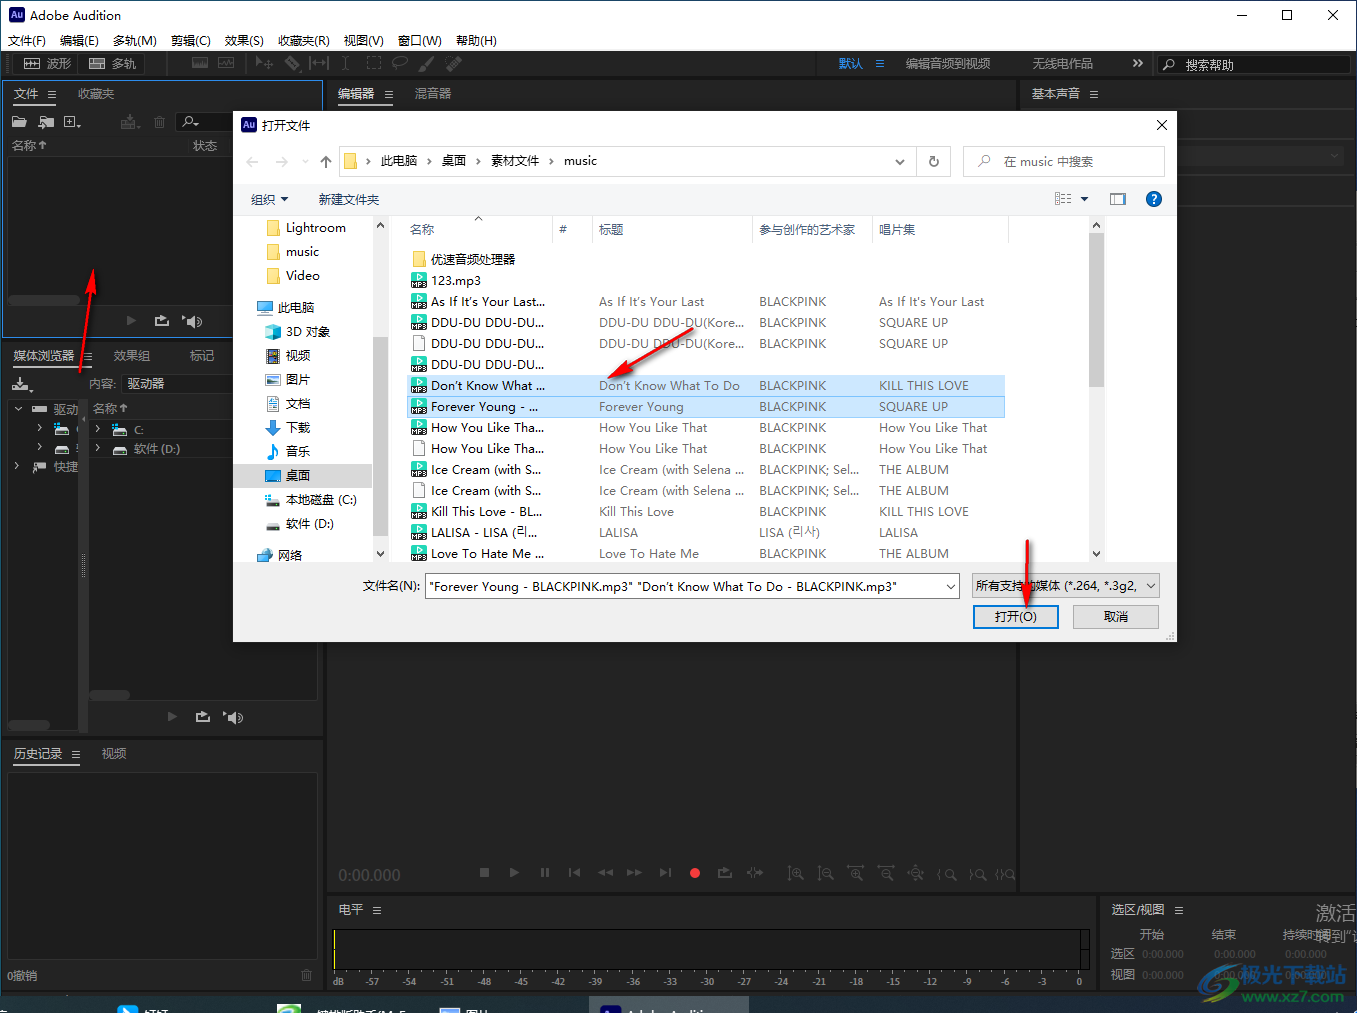
Task: Open Multitrack menu
Action: tap(135, 41)
